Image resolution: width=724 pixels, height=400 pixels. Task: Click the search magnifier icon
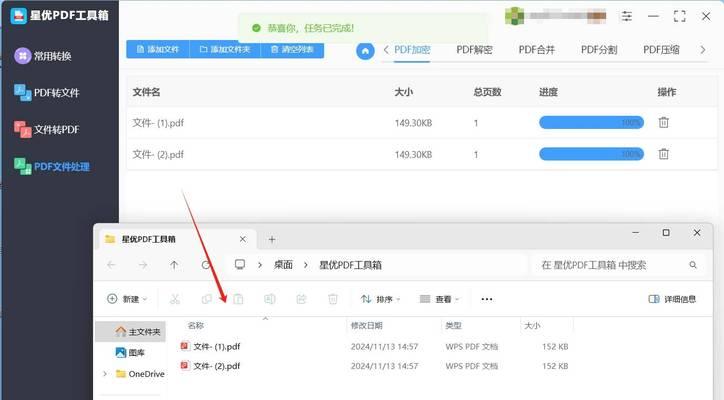click(693, 265)
